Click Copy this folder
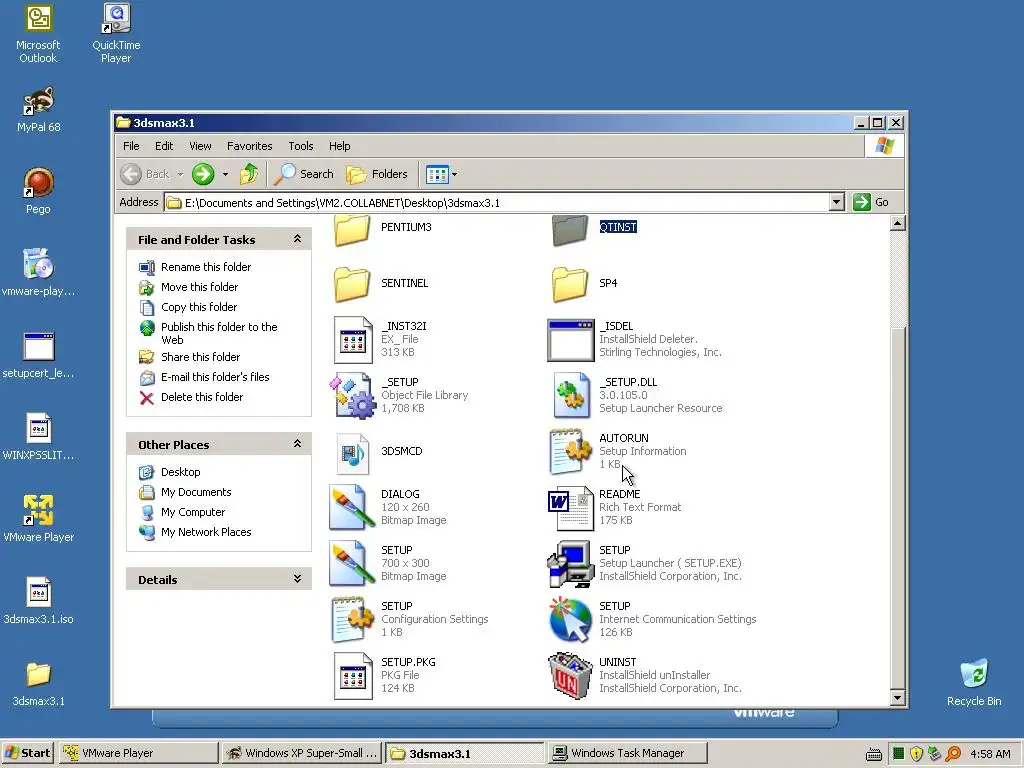 (199, 307)
